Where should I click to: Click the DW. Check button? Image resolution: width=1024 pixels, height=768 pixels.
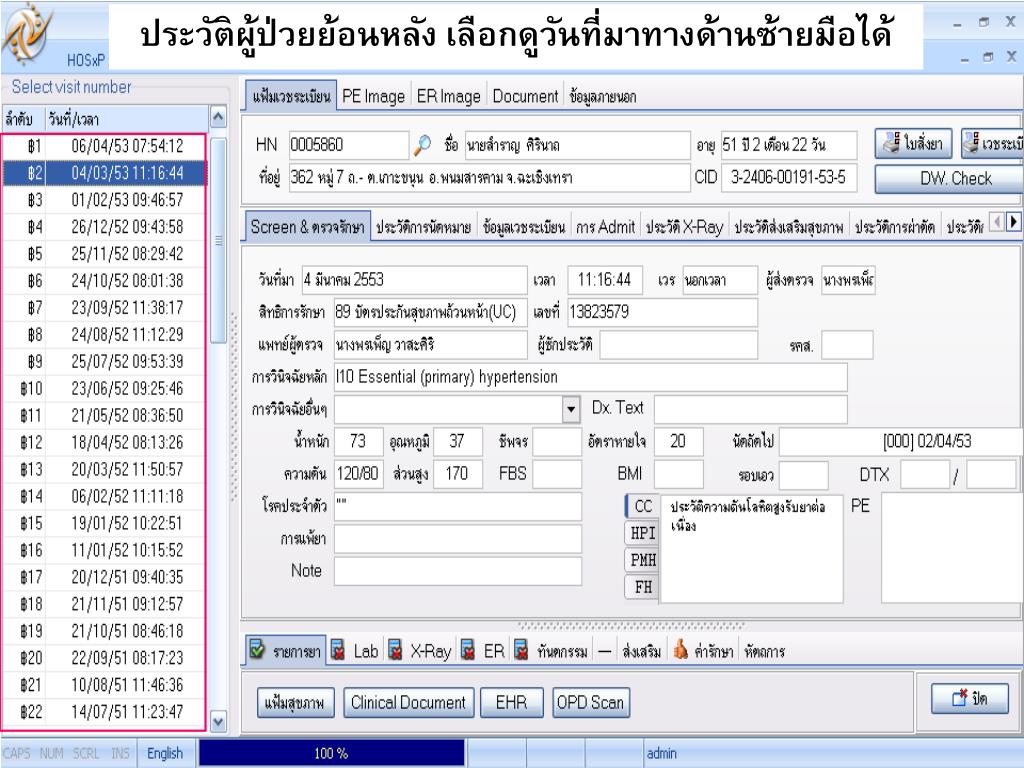tap(949, 178)
